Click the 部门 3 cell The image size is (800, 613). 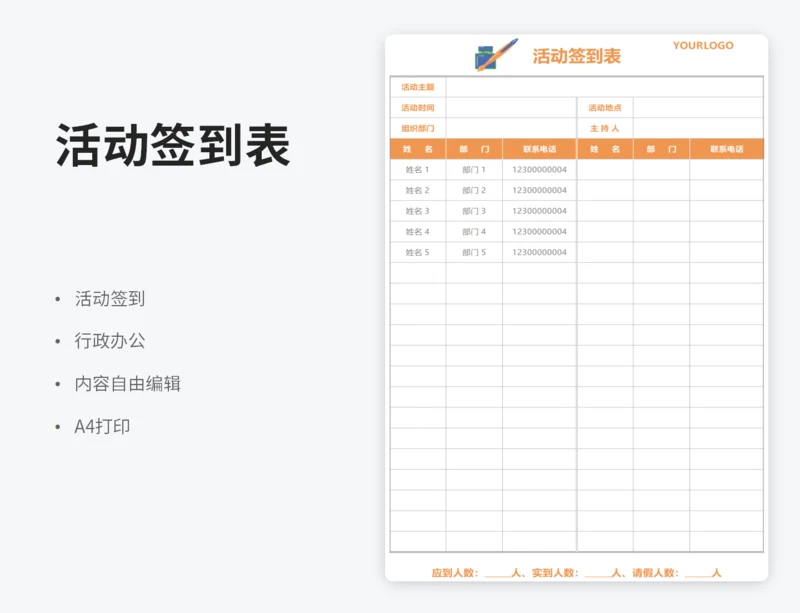tap(474, 211)
